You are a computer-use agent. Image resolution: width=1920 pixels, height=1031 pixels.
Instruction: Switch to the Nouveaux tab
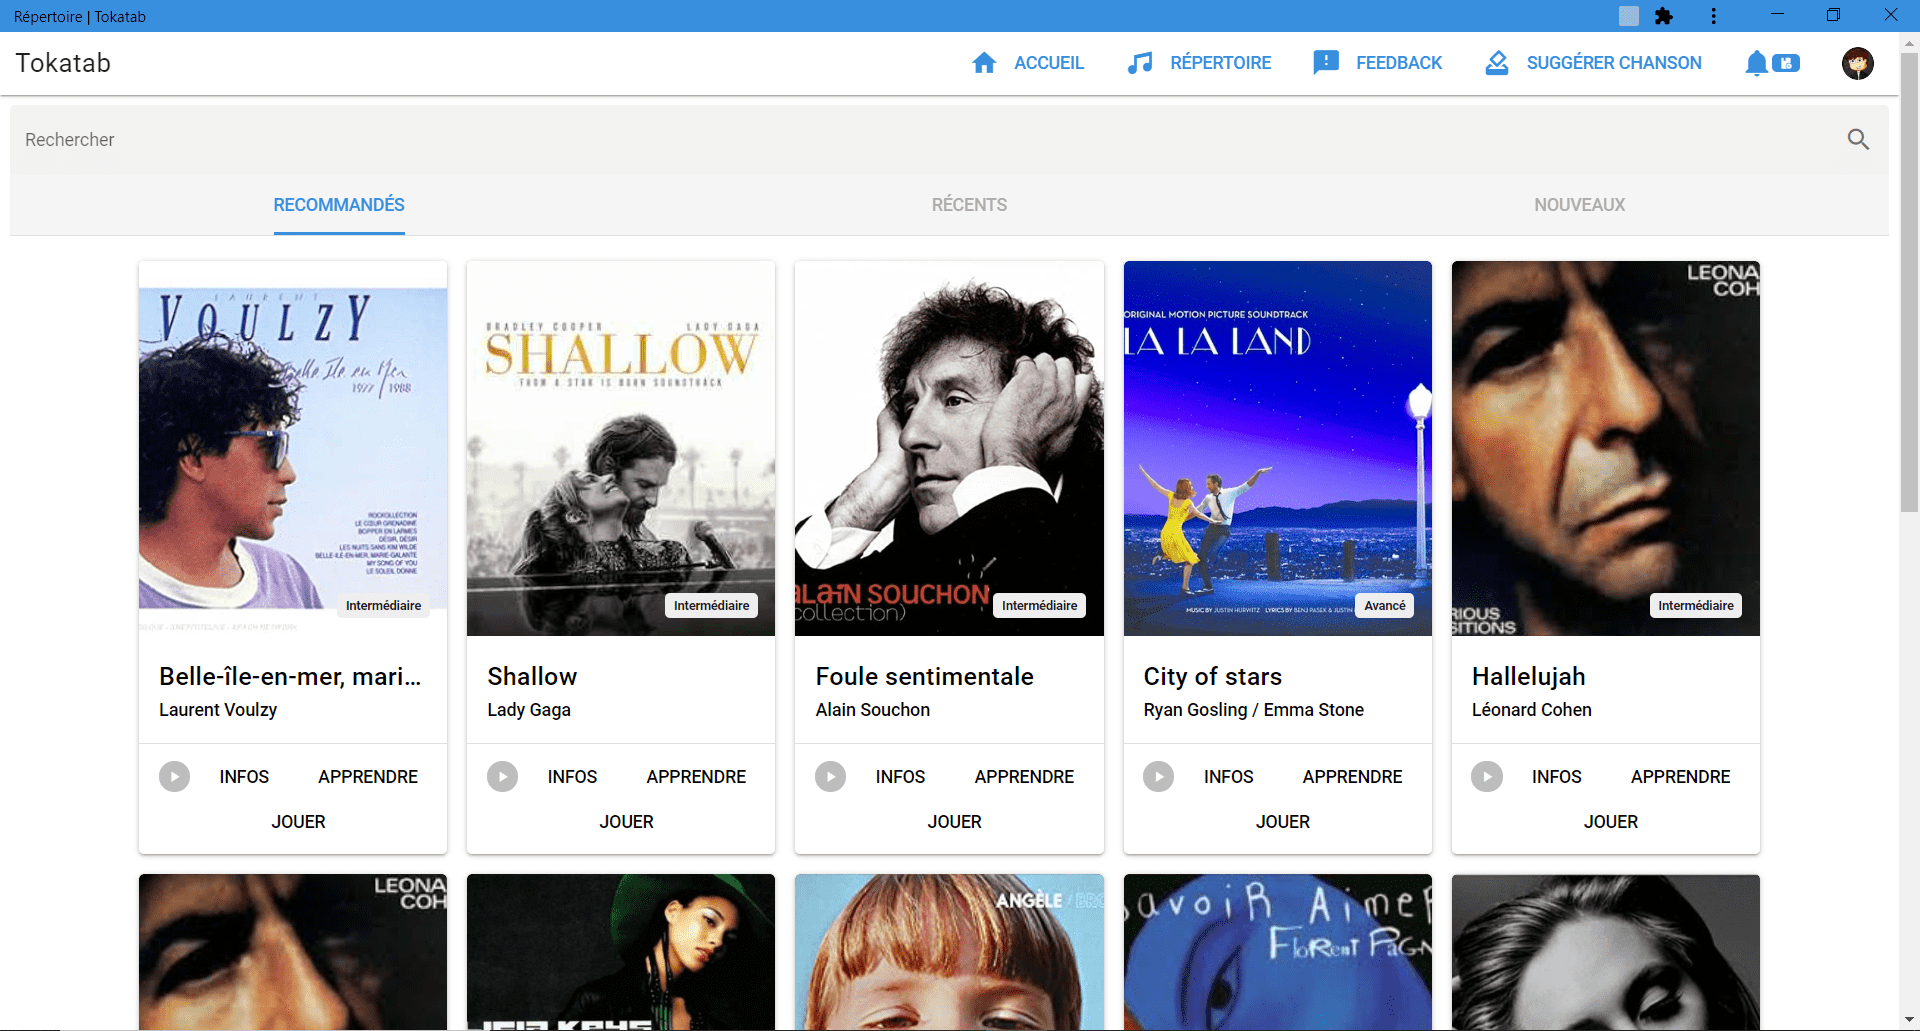[x=1579, y=205]
